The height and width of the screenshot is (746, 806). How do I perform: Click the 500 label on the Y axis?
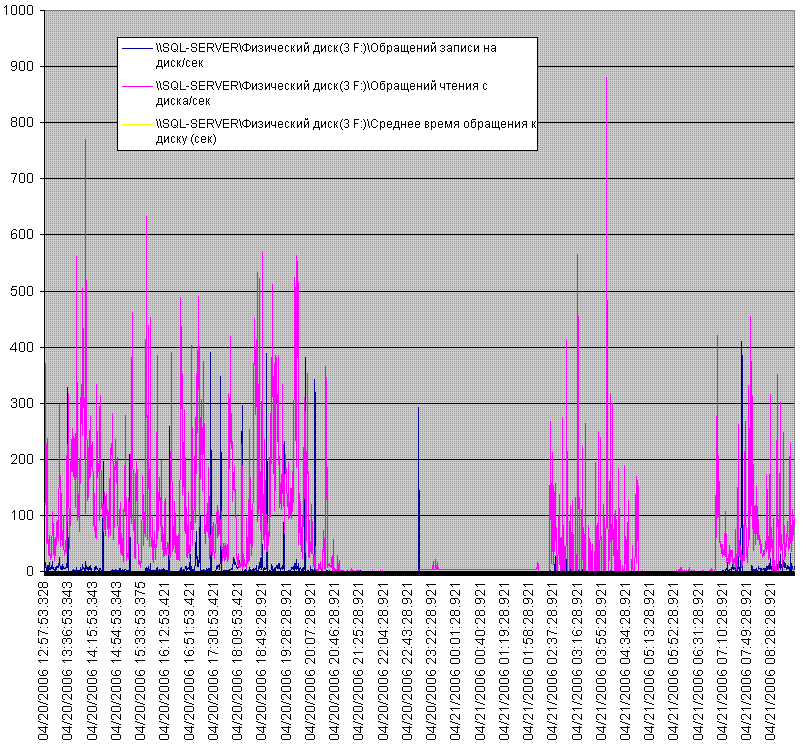pos(24,292)
